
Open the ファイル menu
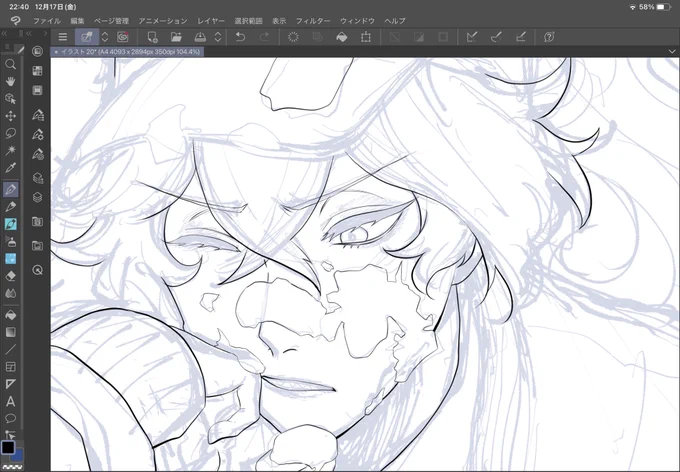point(47,21)
